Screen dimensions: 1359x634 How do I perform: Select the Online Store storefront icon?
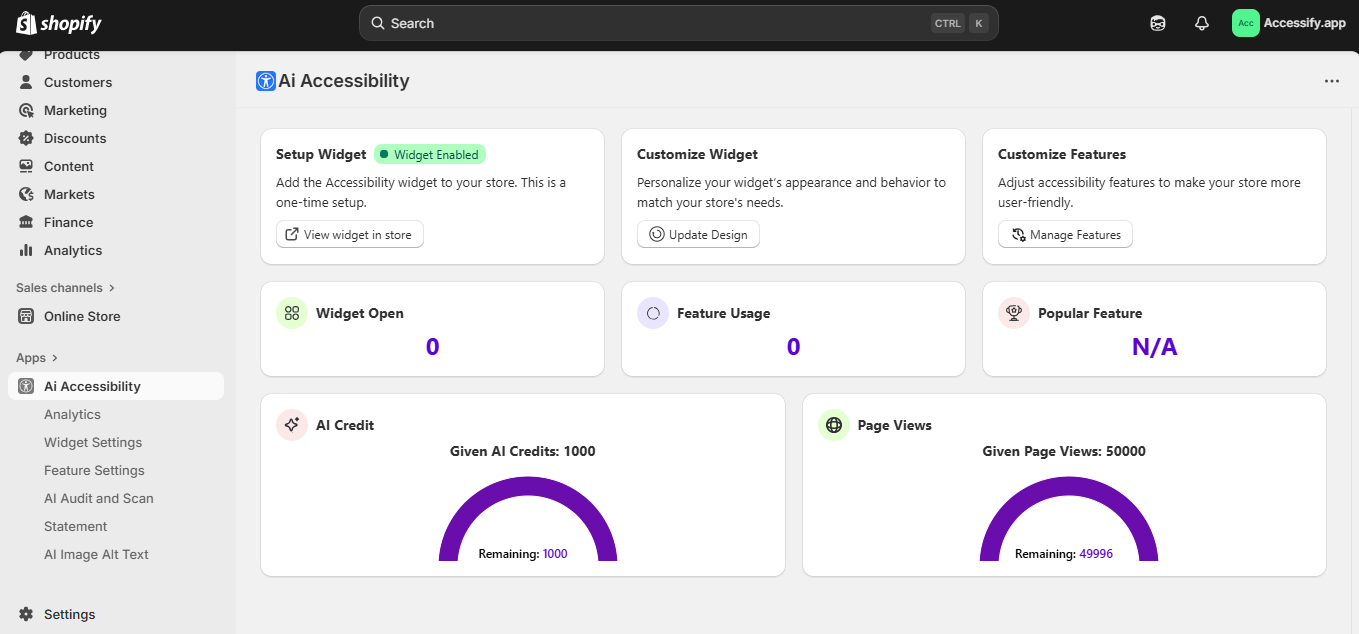click(x=24, y=316)
